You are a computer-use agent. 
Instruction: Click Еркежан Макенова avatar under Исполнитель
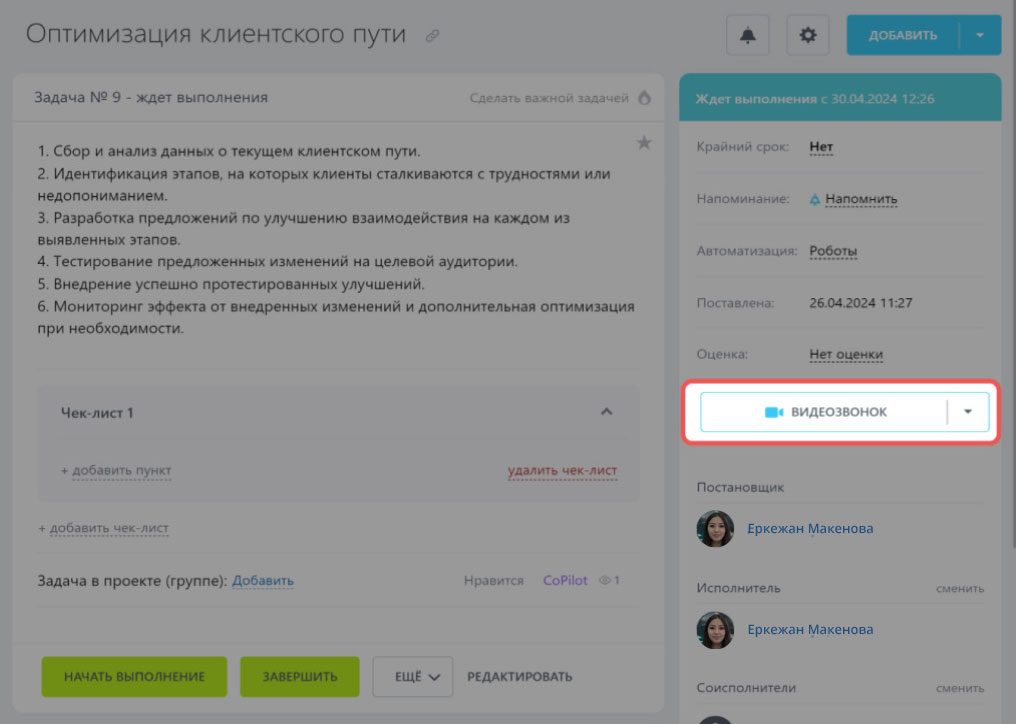pyautogui.click(x=715, y=629)
